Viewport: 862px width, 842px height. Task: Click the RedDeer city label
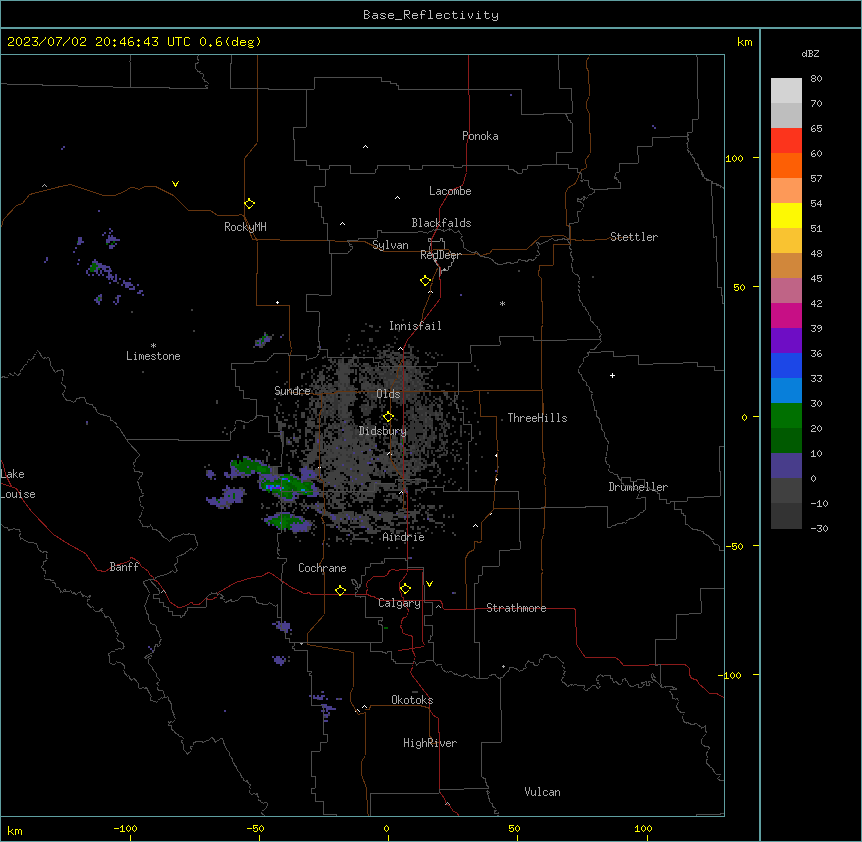click(x=440, y=255)
